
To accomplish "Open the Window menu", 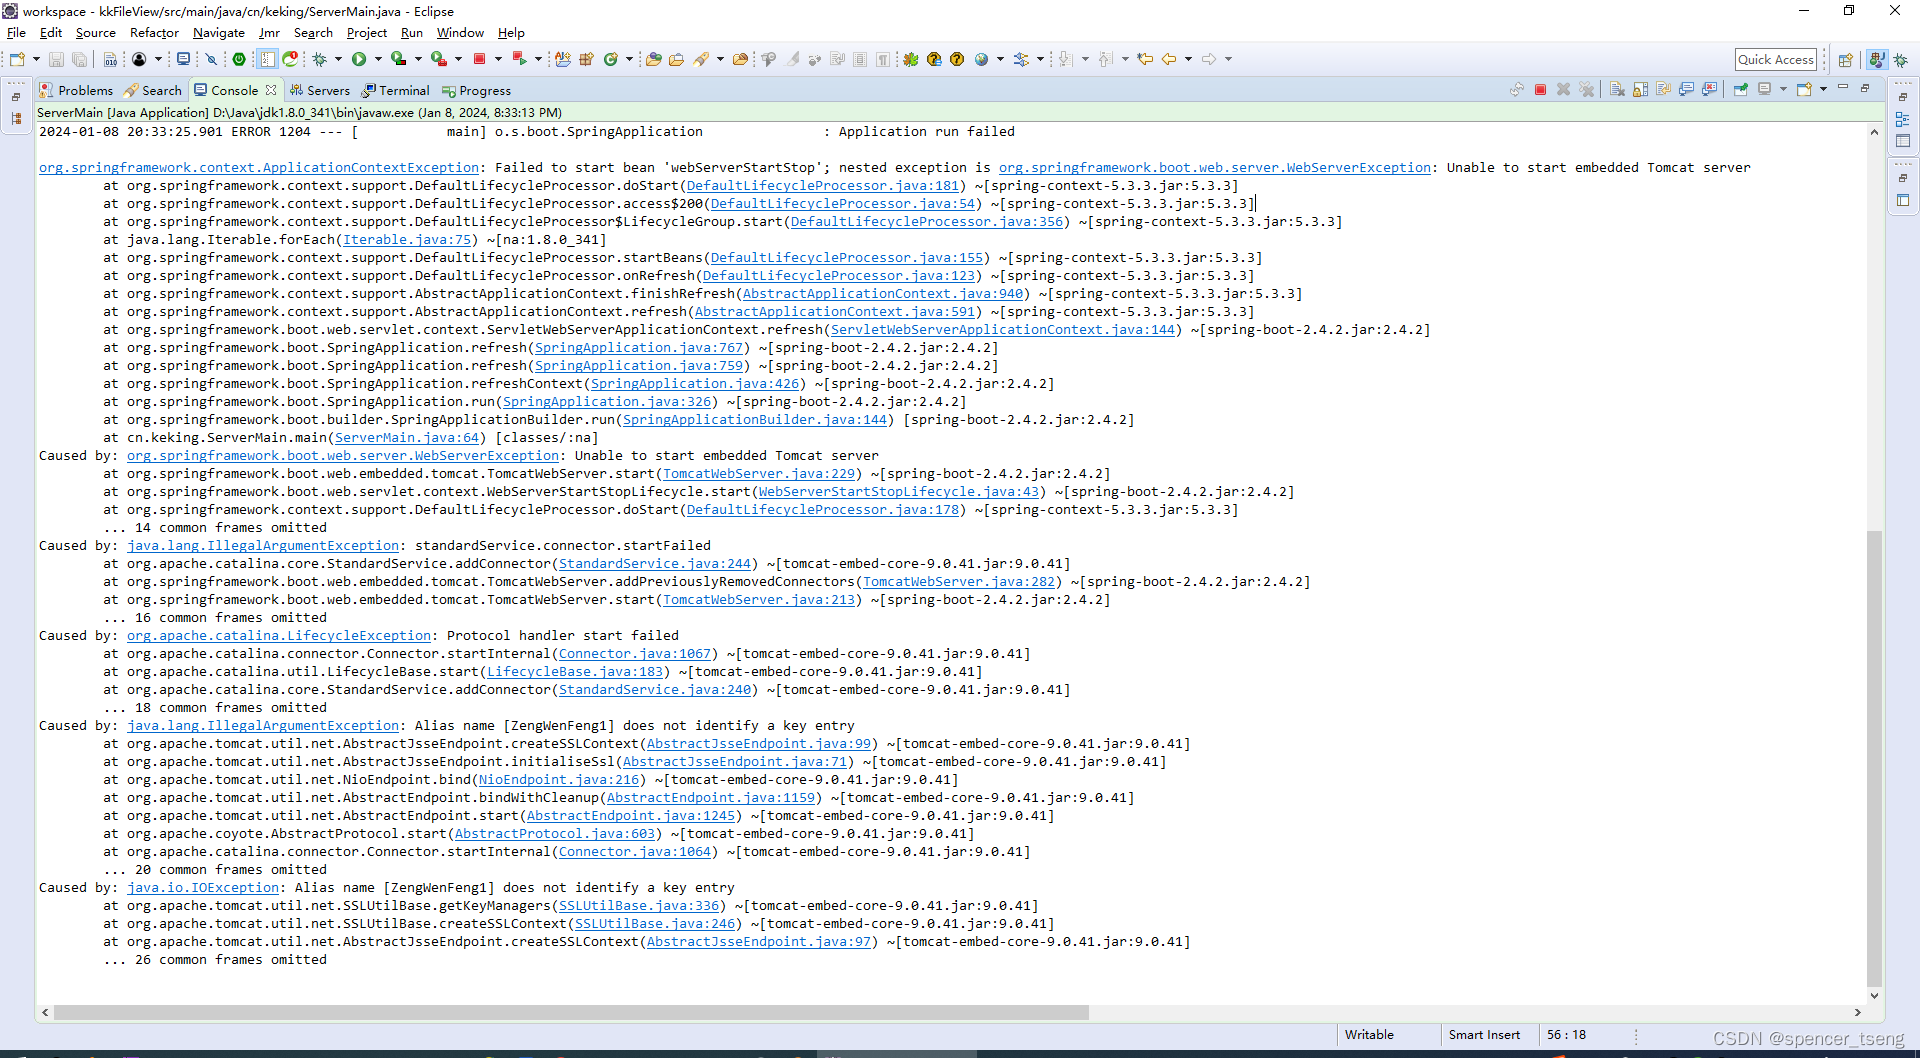I will pos(460,33).
